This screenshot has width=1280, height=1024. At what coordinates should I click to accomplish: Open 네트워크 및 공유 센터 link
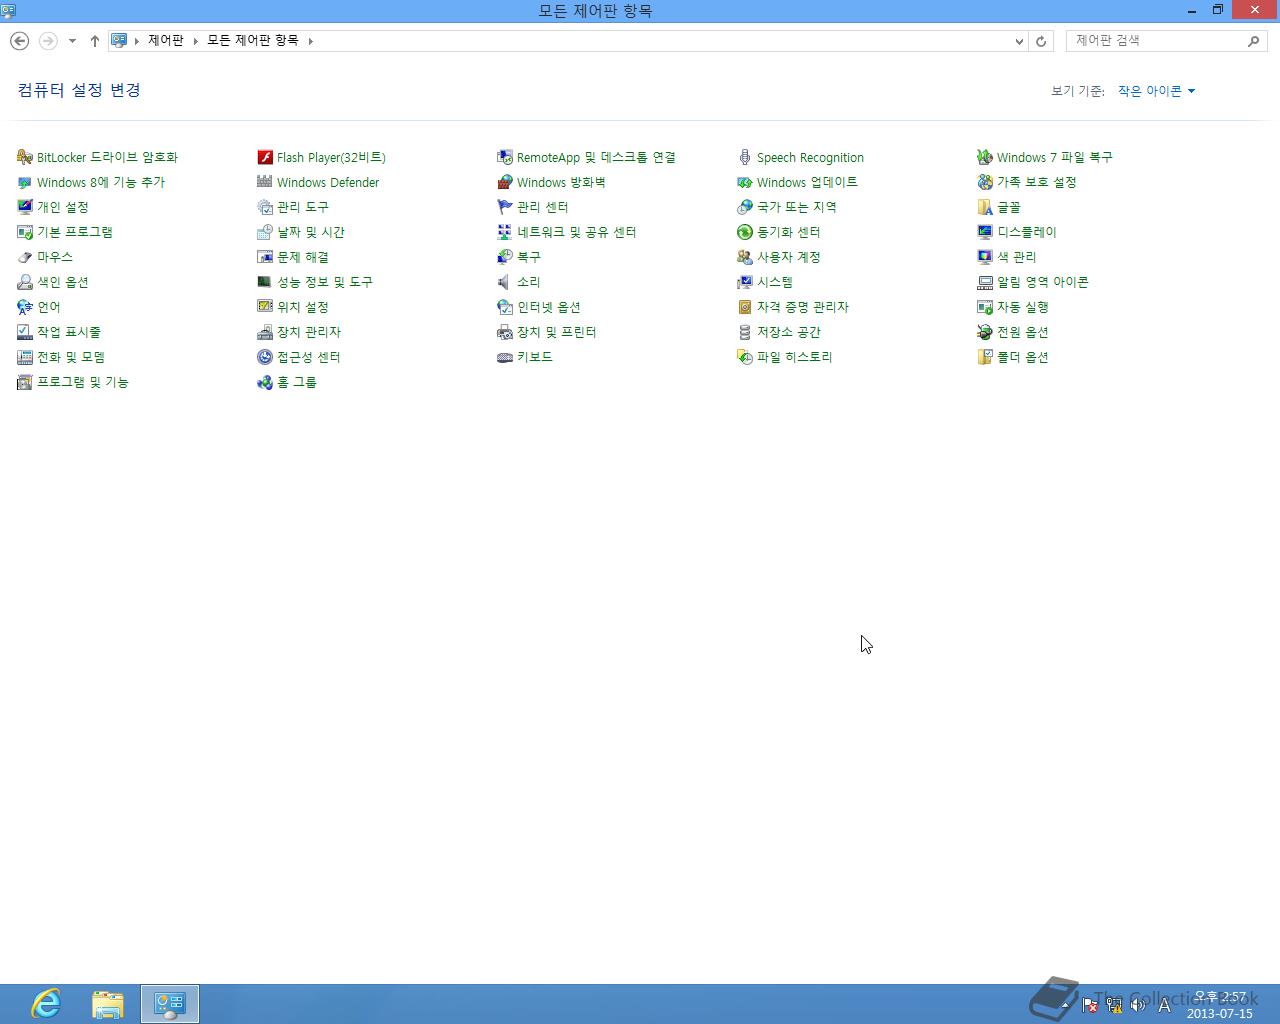click(x=577, y=232)
